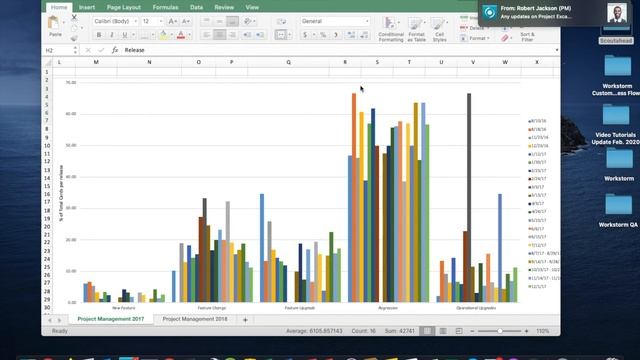
Task: Click decrease decimal icon
Action: pyautogui.click(x=364, y=35)
